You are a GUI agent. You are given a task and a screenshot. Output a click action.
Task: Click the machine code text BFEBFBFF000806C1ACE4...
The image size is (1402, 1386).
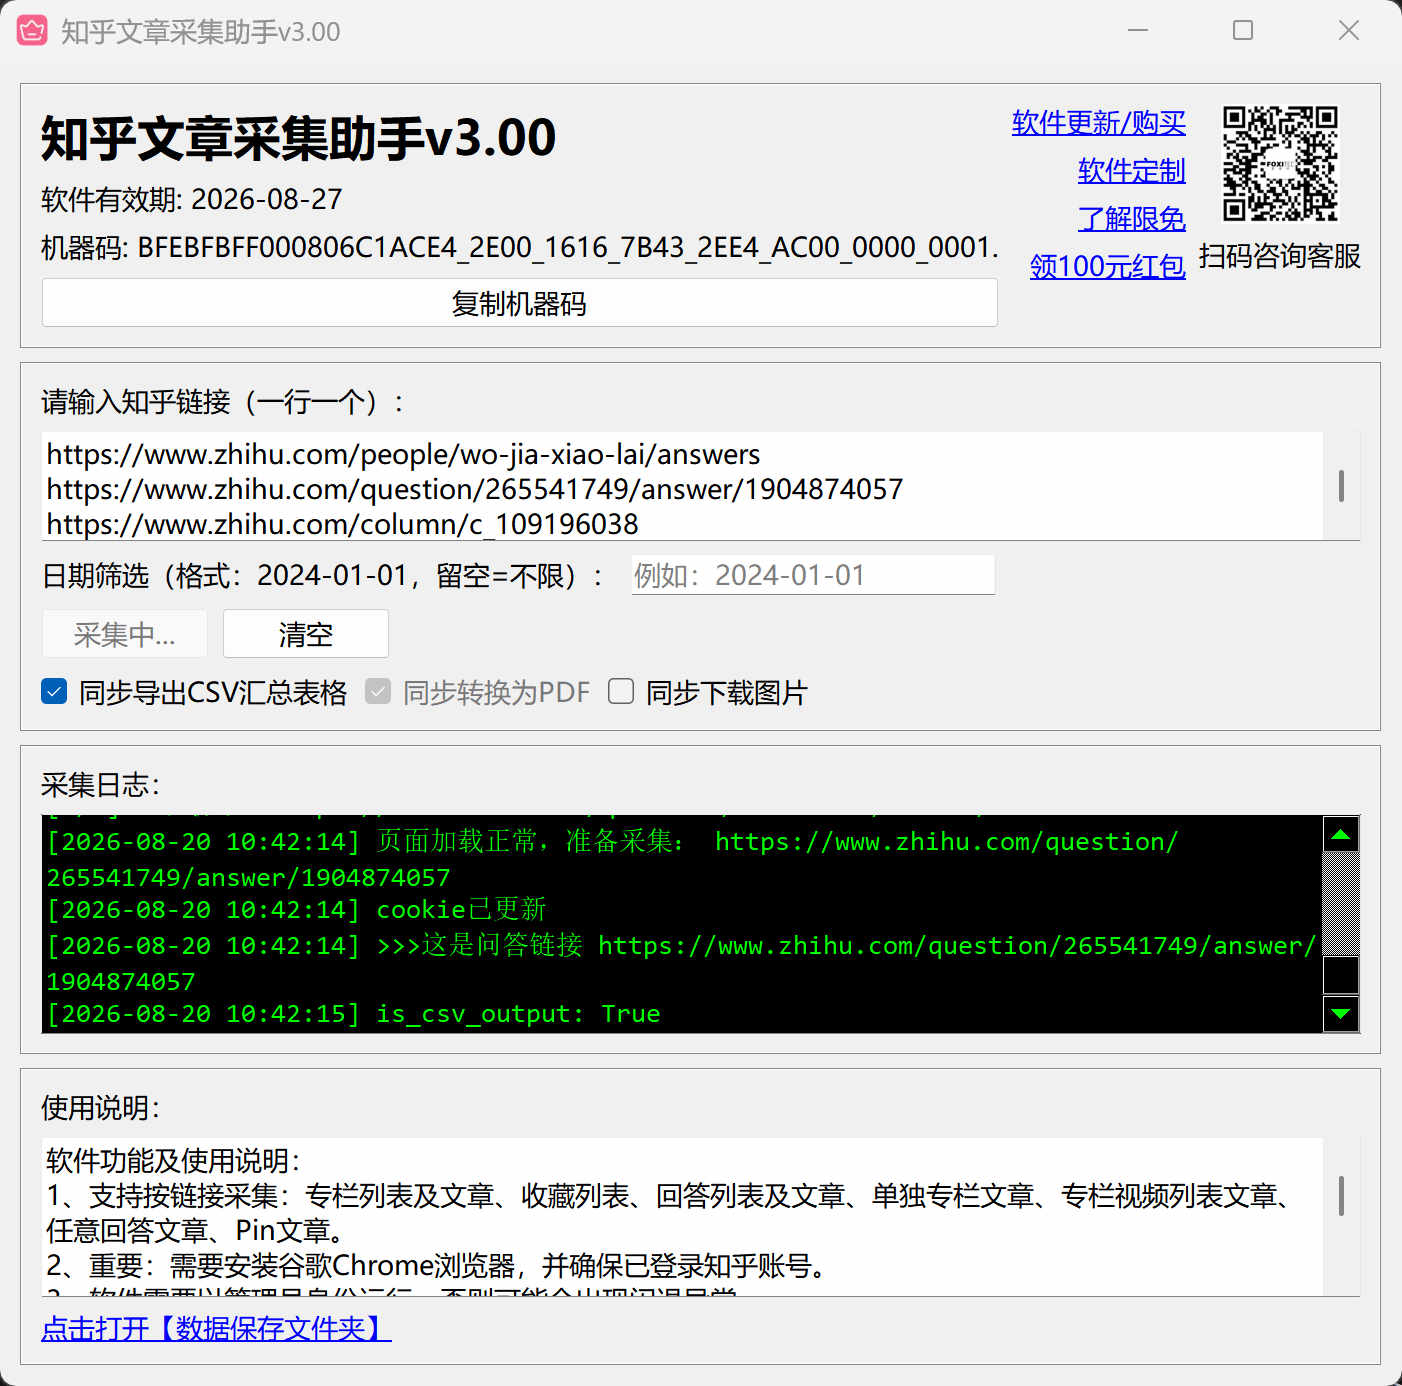[x=568, y=247]
